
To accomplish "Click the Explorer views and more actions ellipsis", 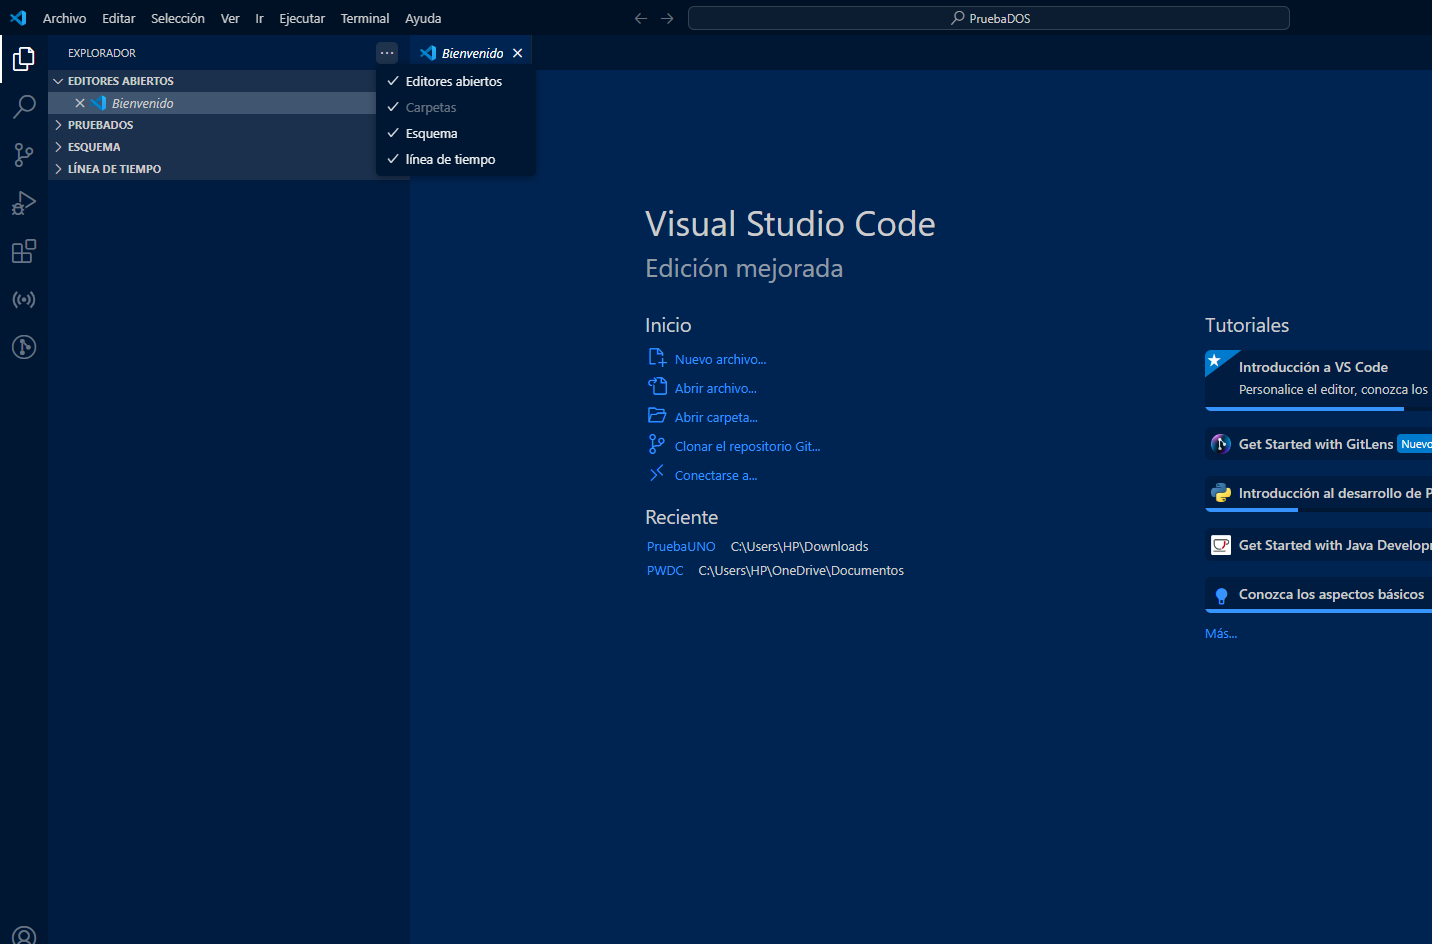I will pyautogui.click(x=387, y=53).
